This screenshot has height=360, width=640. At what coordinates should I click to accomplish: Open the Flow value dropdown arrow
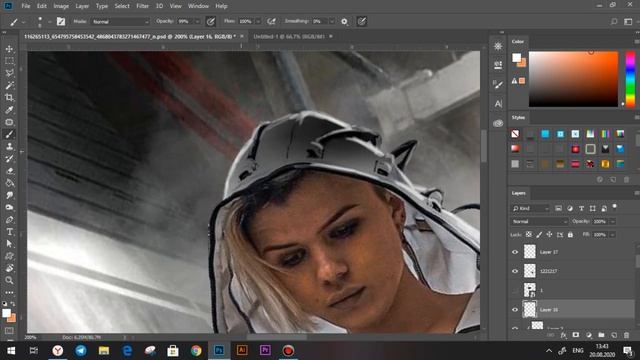[258, 21]
